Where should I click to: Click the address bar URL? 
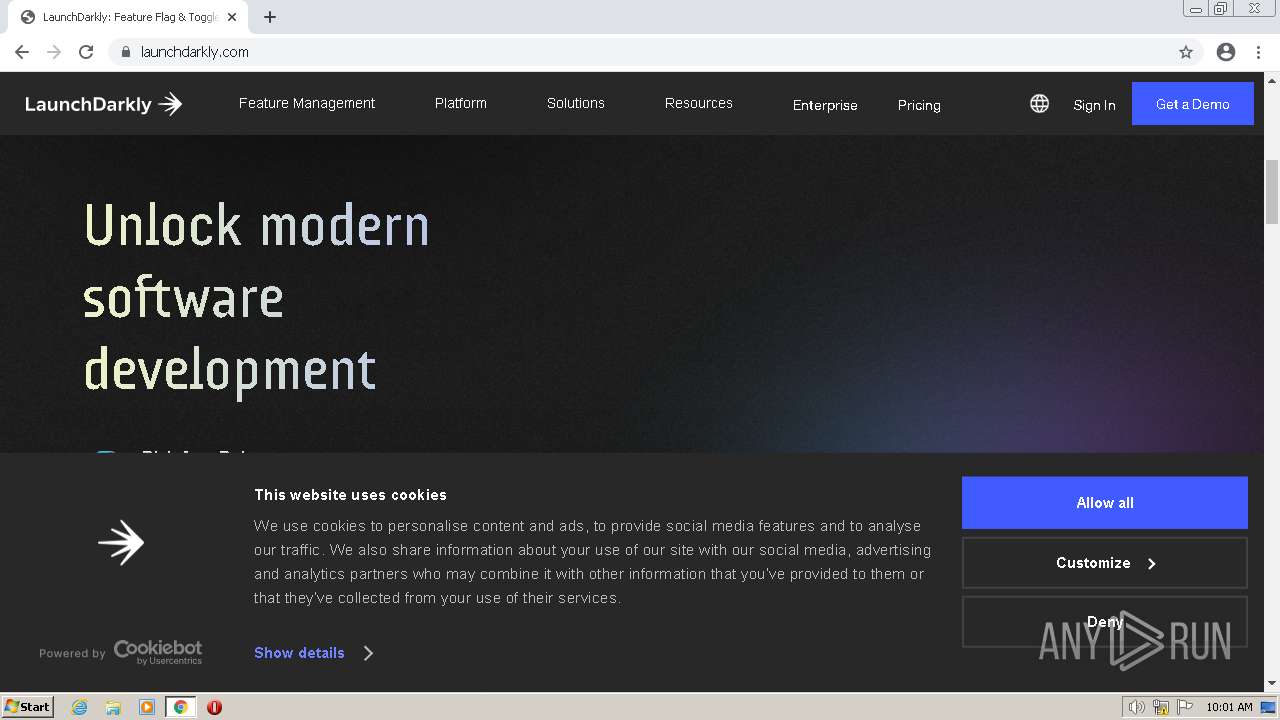point(195,52)
